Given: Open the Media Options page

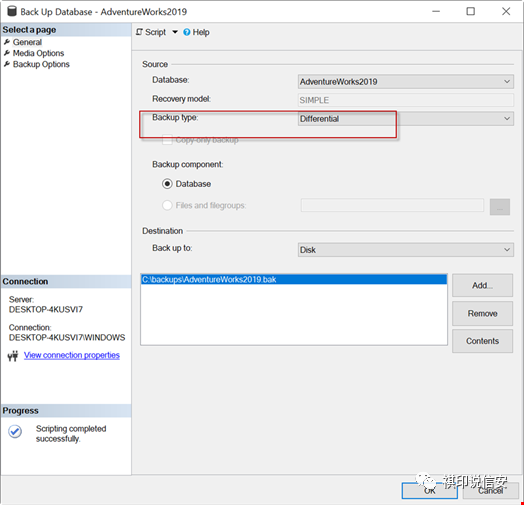Looking at the screenshot, I should pos(38,53).
